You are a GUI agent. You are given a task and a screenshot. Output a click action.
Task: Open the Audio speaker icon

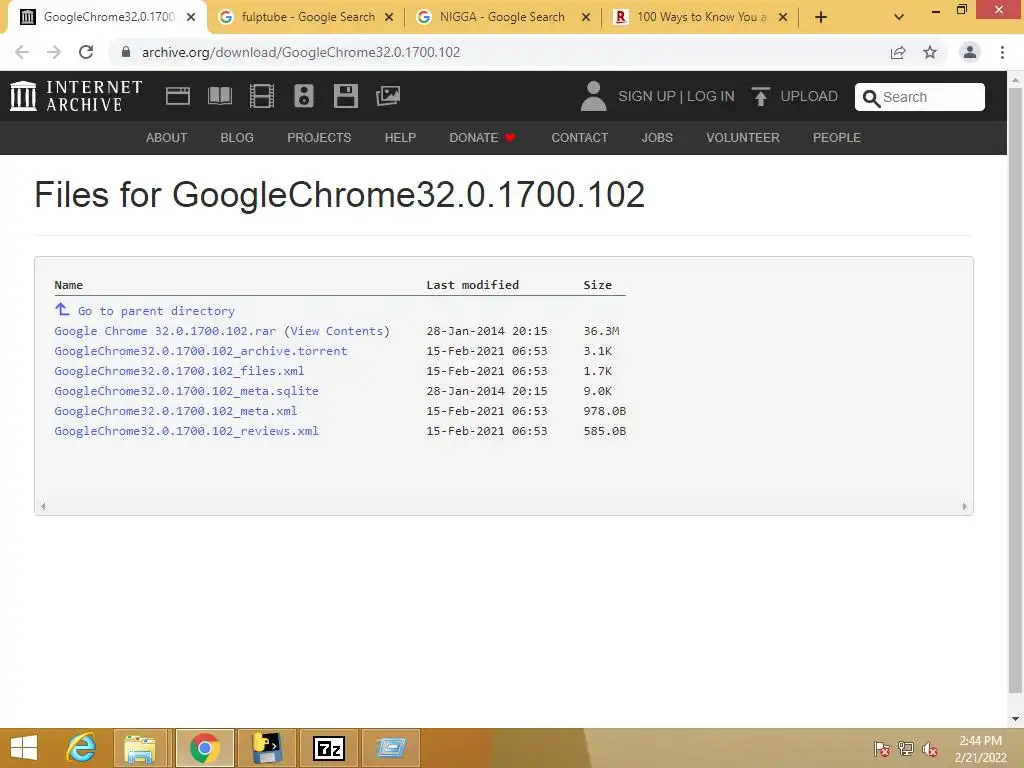click(304, 96)
